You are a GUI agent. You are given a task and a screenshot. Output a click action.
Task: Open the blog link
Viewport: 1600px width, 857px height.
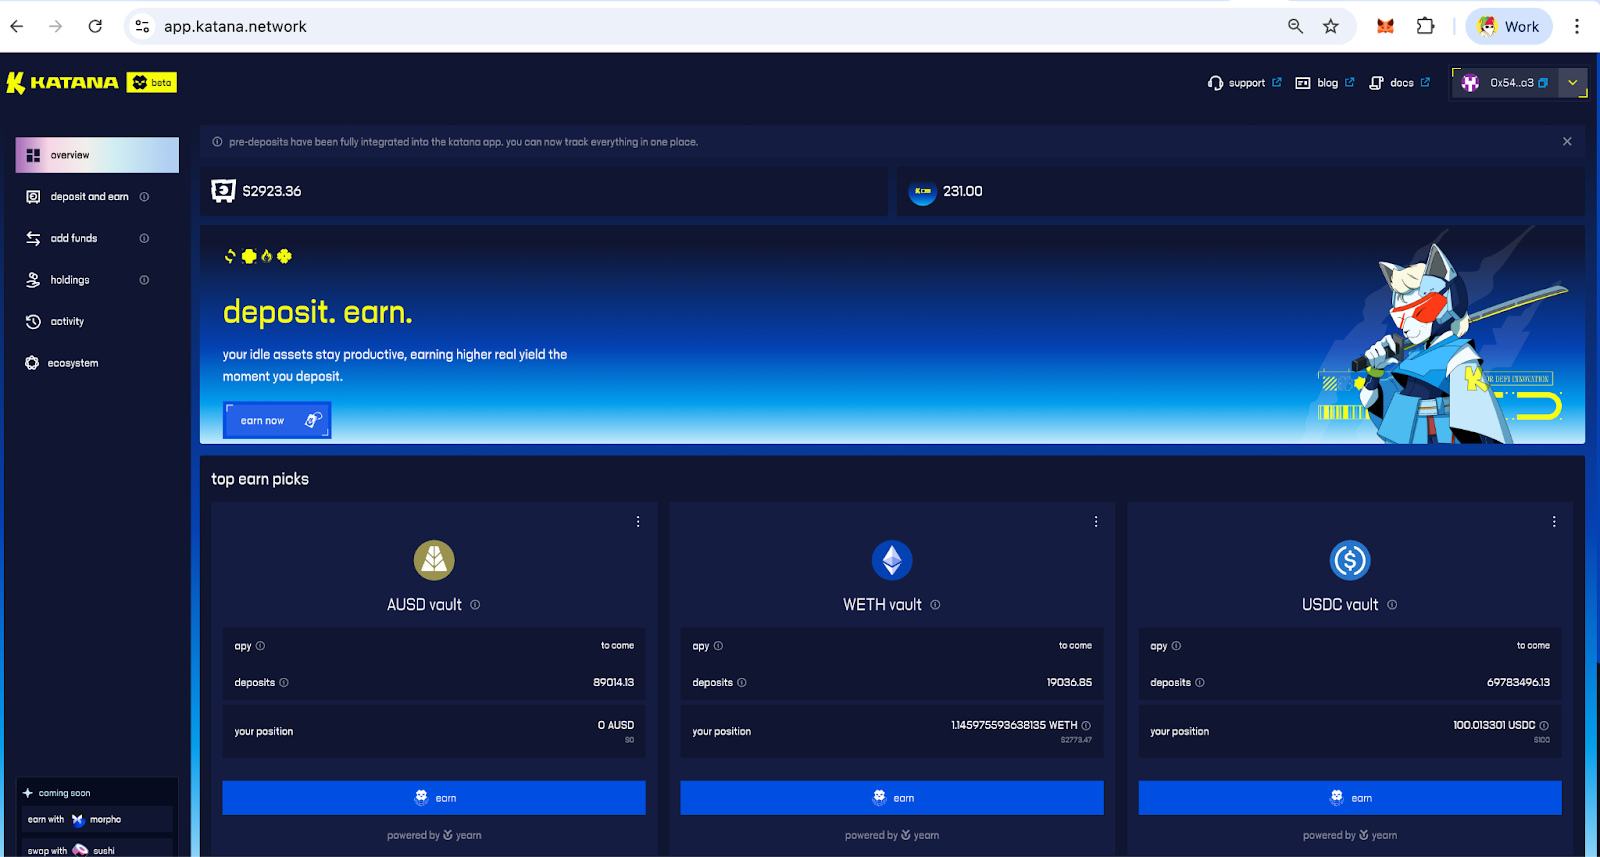coord(1325,83)
